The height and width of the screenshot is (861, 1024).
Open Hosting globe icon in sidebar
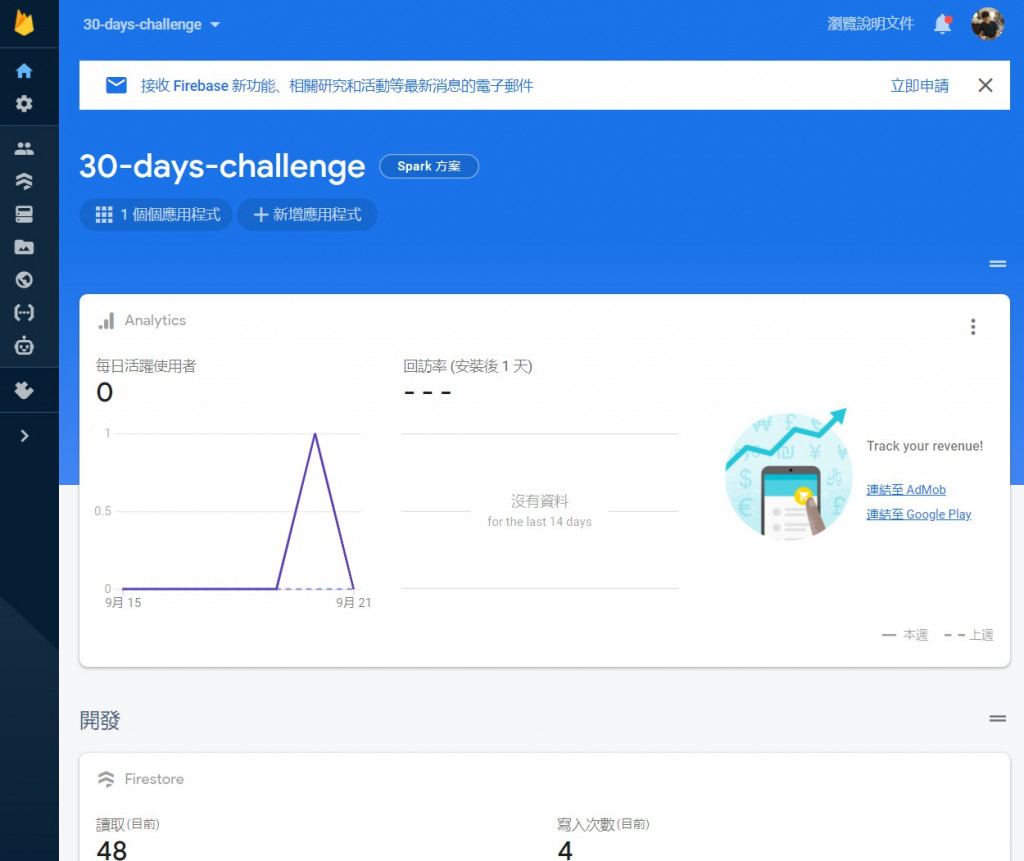click(x=24, y=280)
